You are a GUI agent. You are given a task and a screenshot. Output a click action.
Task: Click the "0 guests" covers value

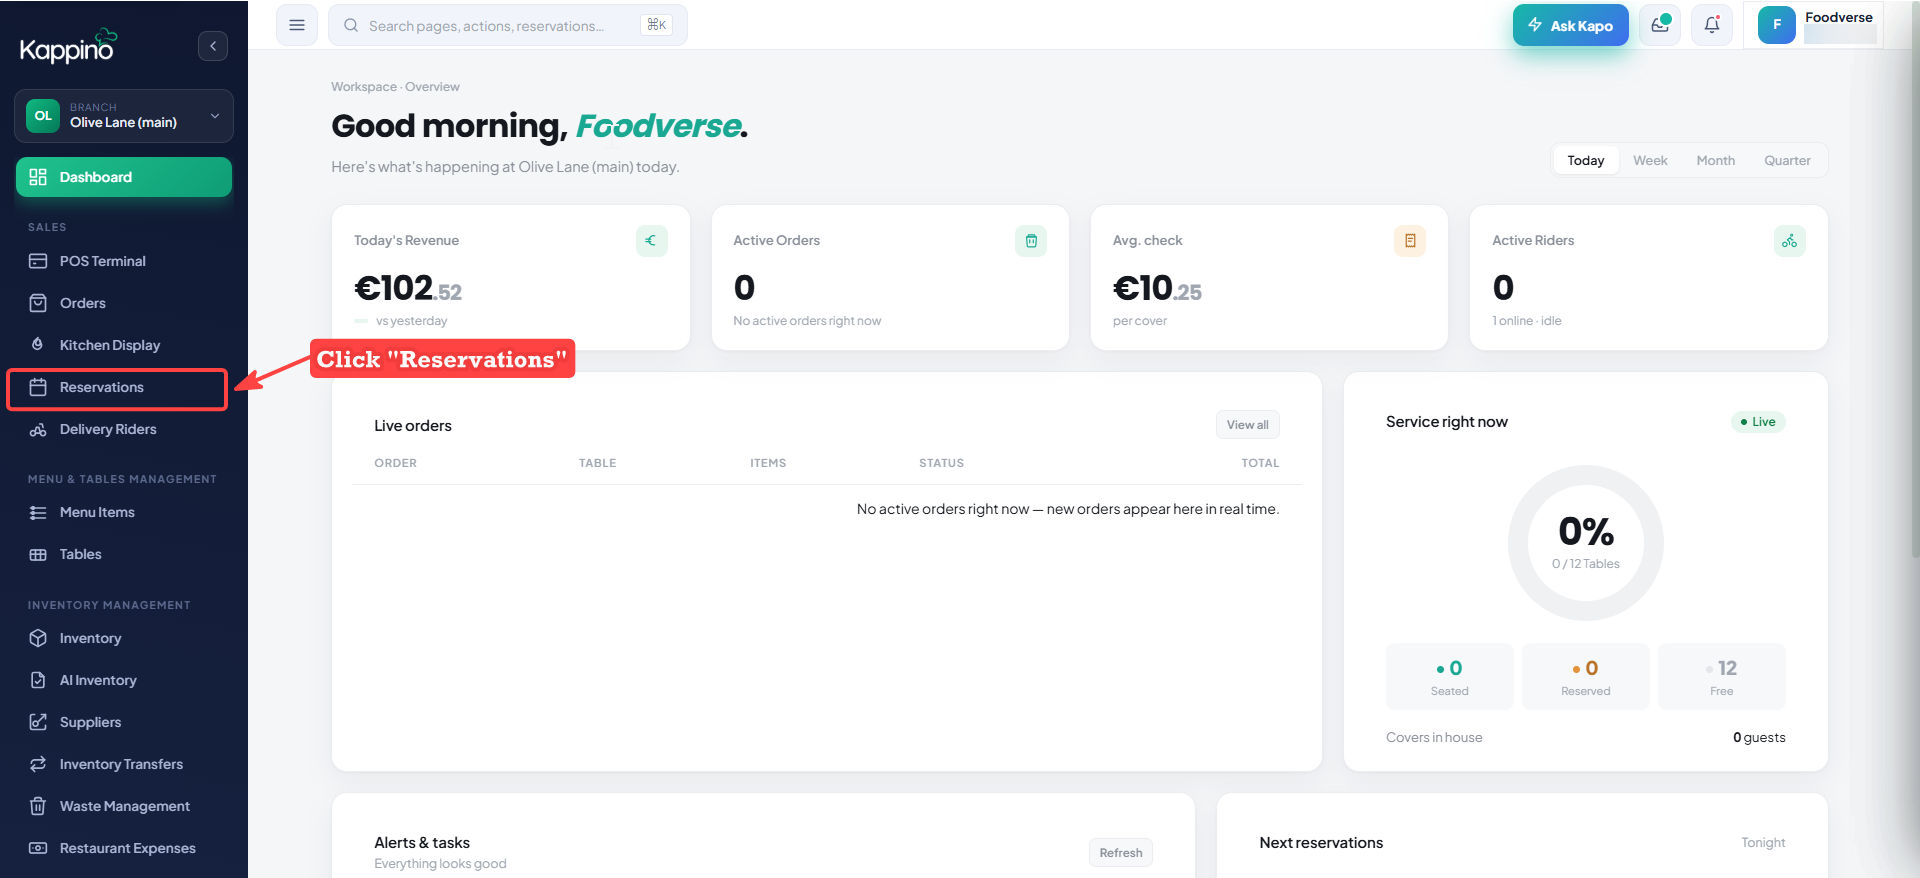tap(1759, 738)
